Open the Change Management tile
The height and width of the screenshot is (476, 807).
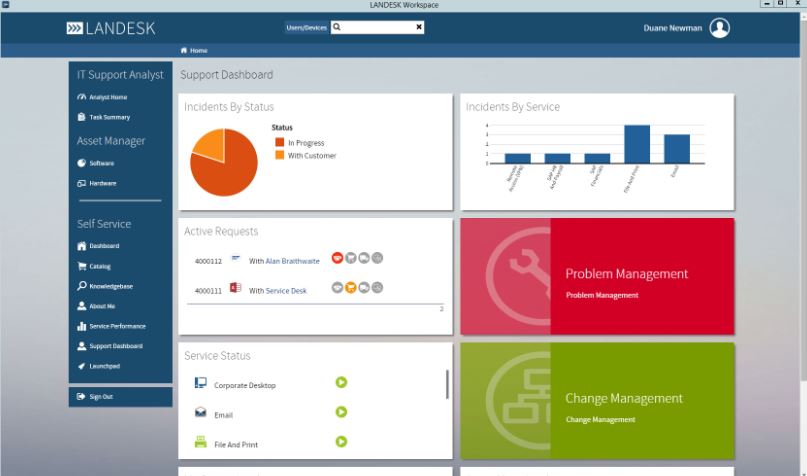[597, 401]
